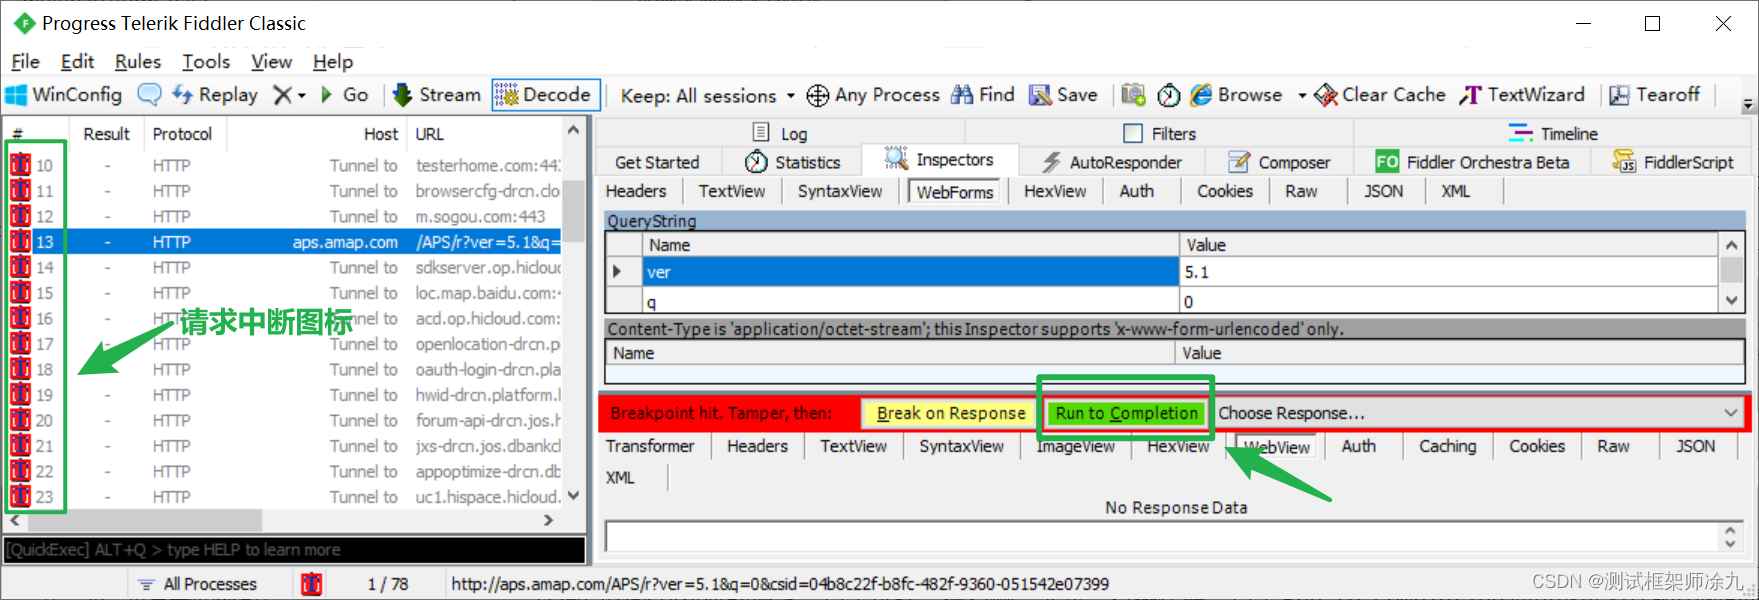This screenshot has height=600, width=1759.
Task: Expand the ver row arrow marker
Action: [x=618, y=272]
